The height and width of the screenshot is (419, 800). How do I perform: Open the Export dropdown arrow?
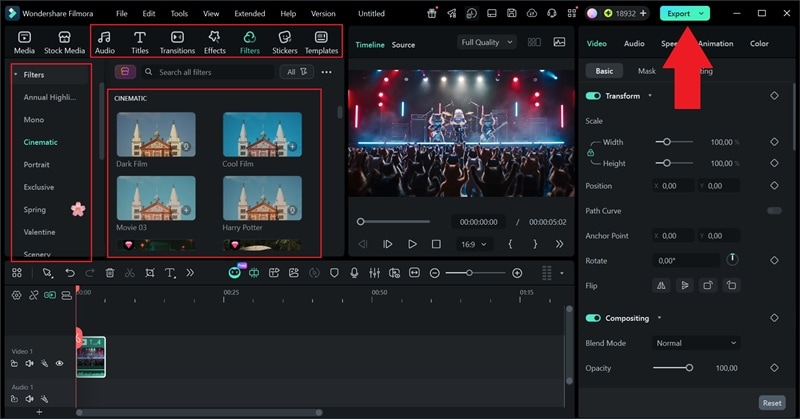(x=702, y=14)
